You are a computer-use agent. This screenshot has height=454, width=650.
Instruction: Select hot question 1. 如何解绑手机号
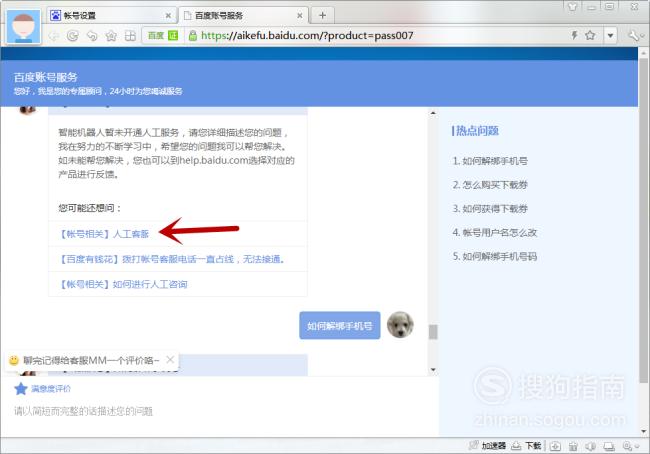point(490,161)
